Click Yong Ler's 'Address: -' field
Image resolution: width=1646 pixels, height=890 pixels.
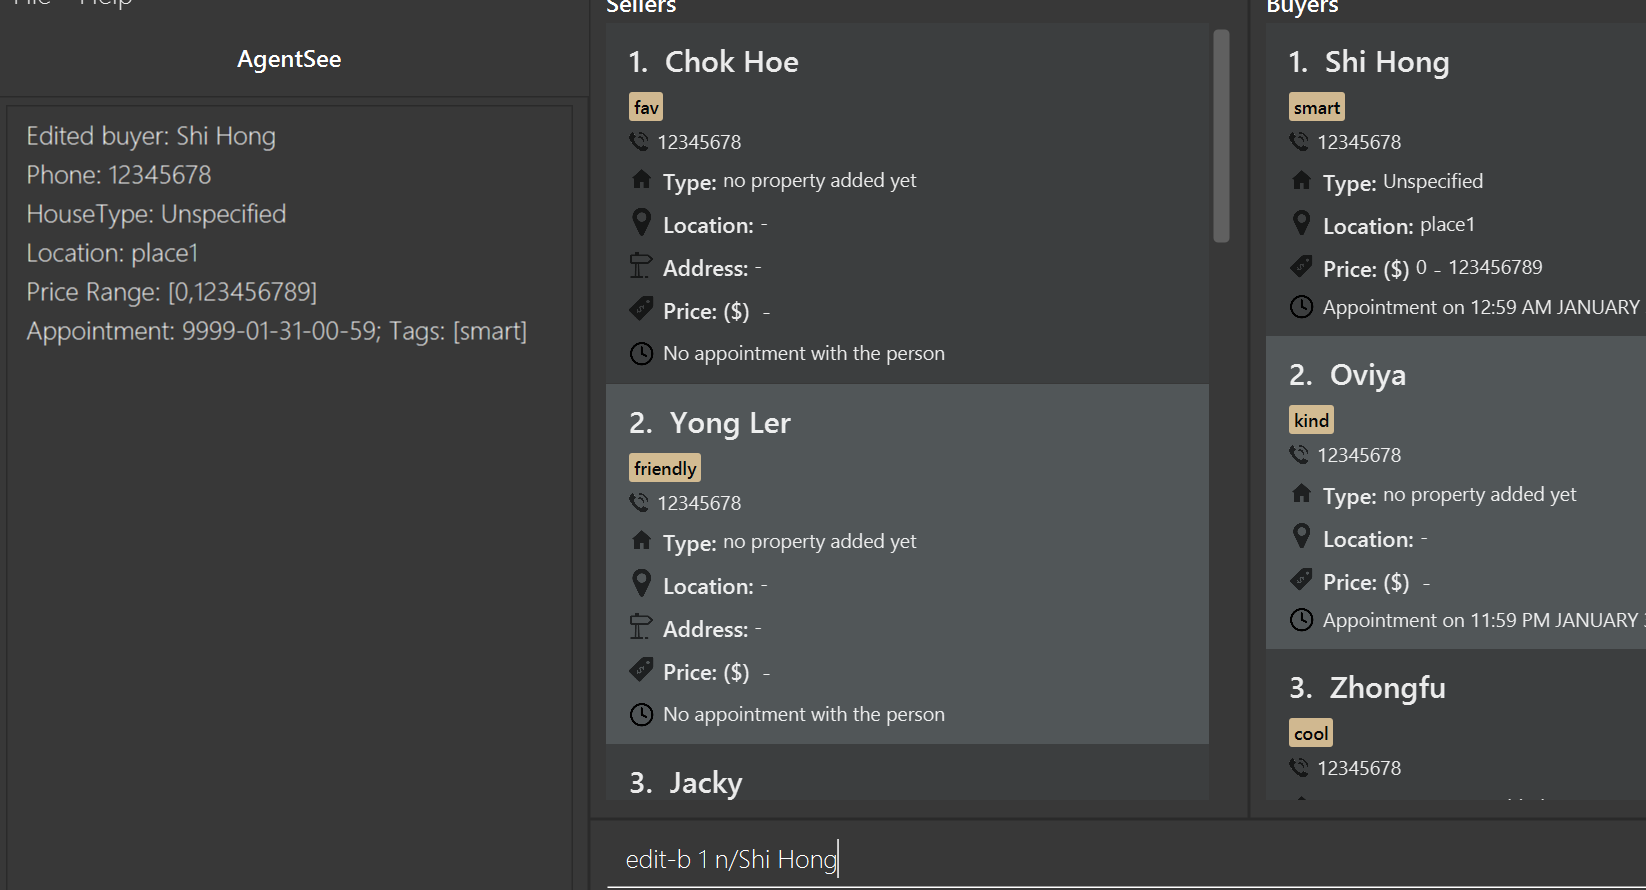click(712, 629)
